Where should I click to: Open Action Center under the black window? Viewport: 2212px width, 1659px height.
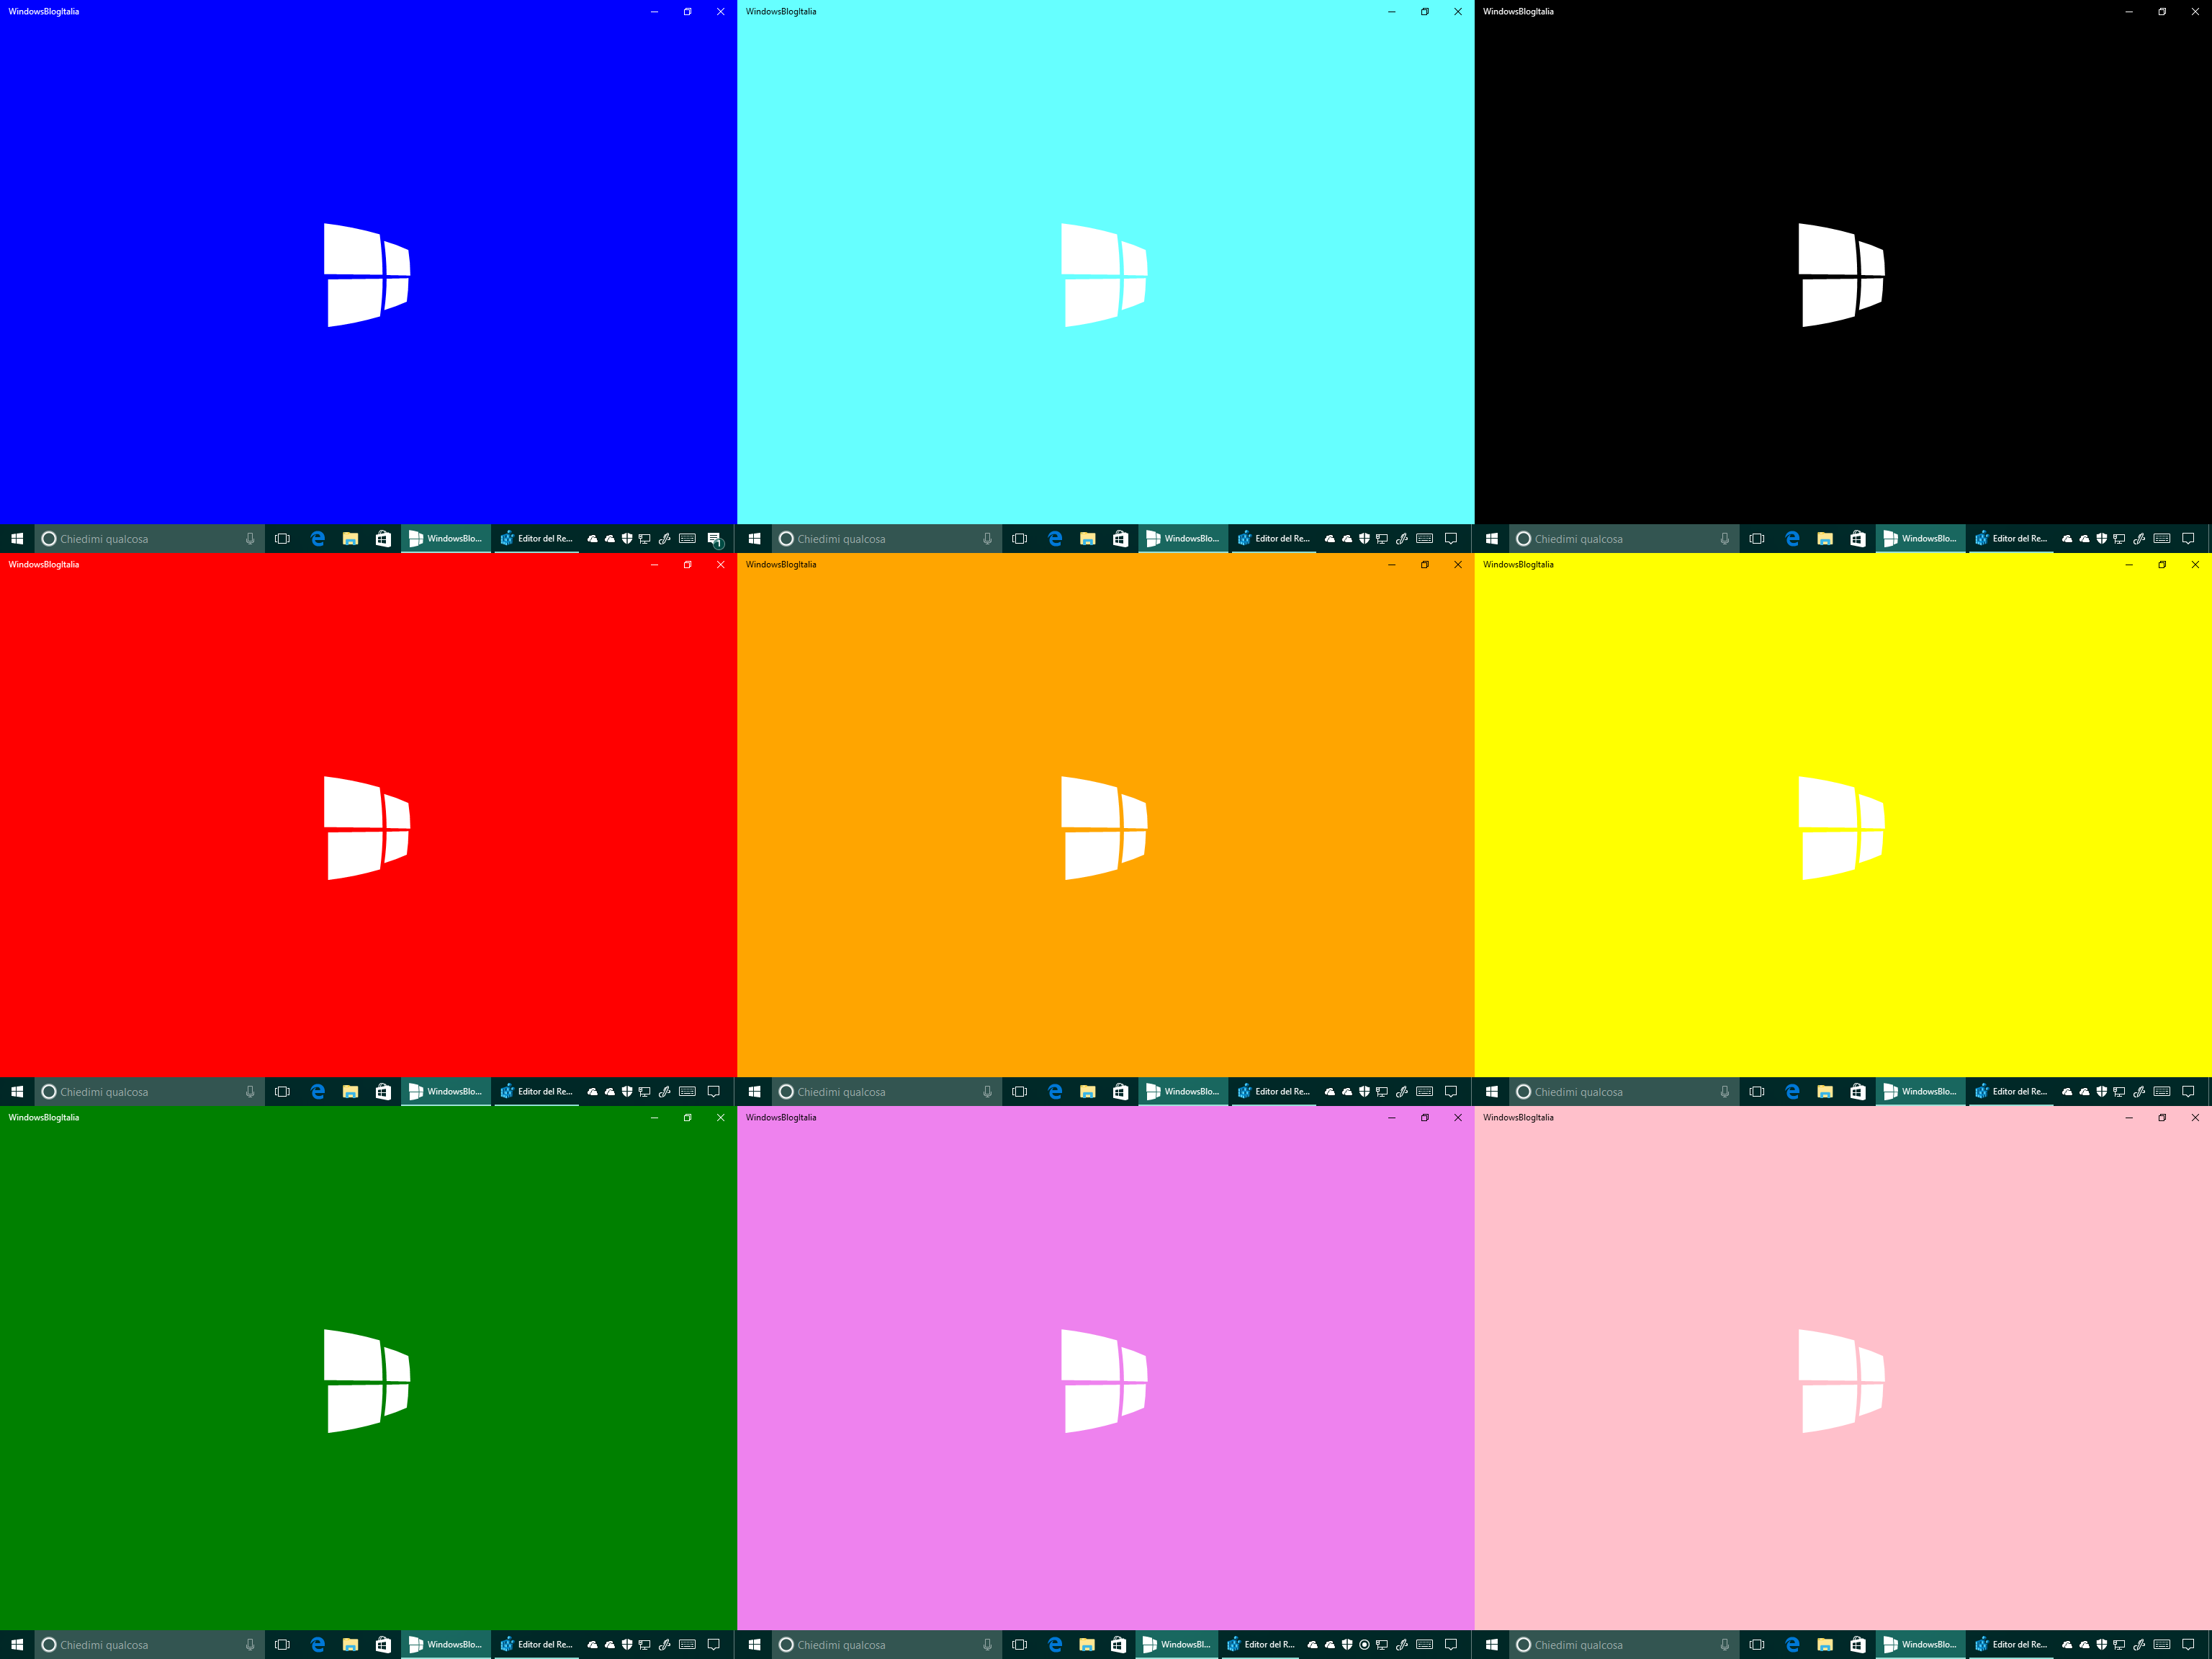pyautogui.click(x=2188, y=539)
